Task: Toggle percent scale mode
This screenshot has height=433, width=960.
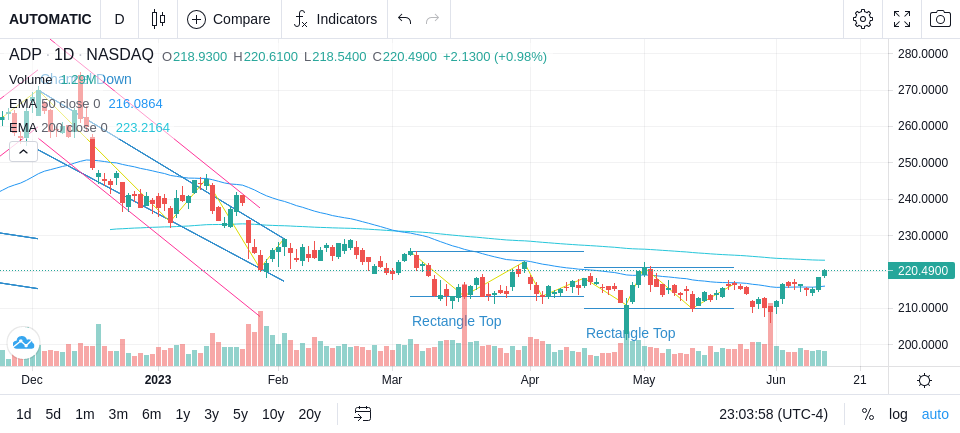Action: coord(868,415)
